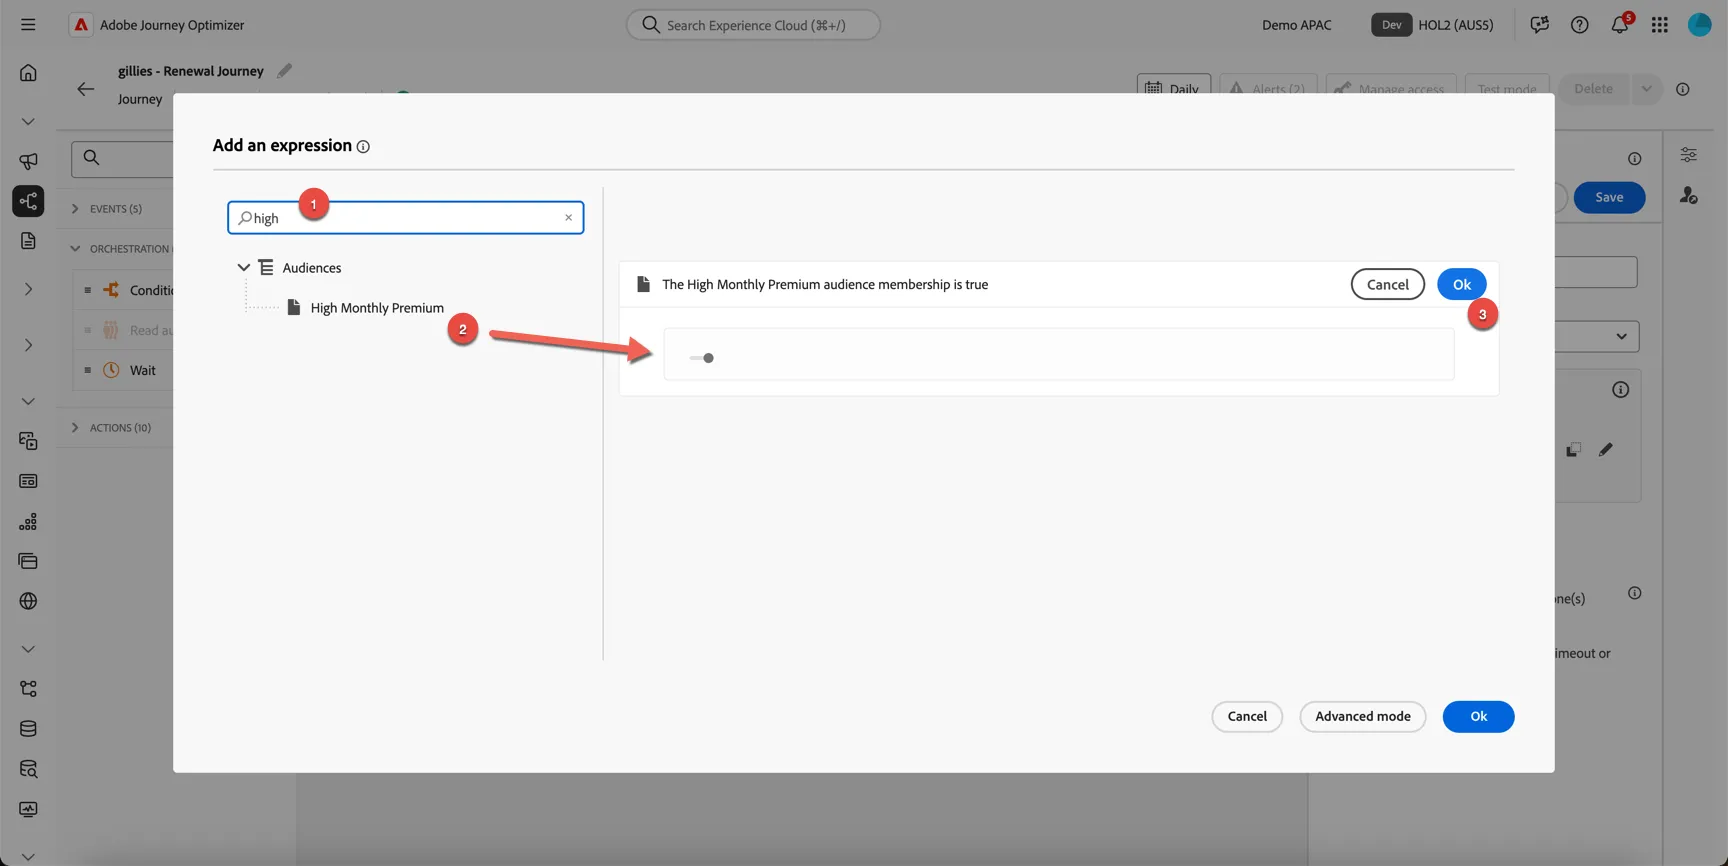This screenshot has height=866, width=1728.
Task: Clear the search field with X icon
Action: point(569,218)
